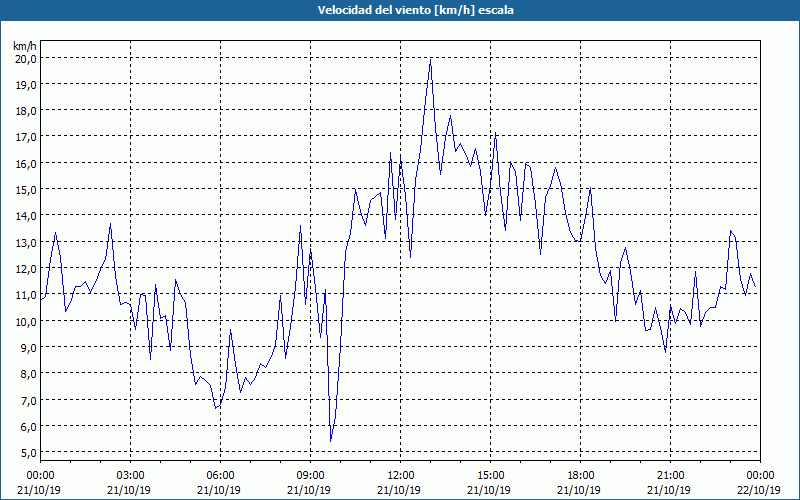Click the "km/h" unit label above the y-axis
This screenshot has height=500, width=800.
tap(25, 46)
